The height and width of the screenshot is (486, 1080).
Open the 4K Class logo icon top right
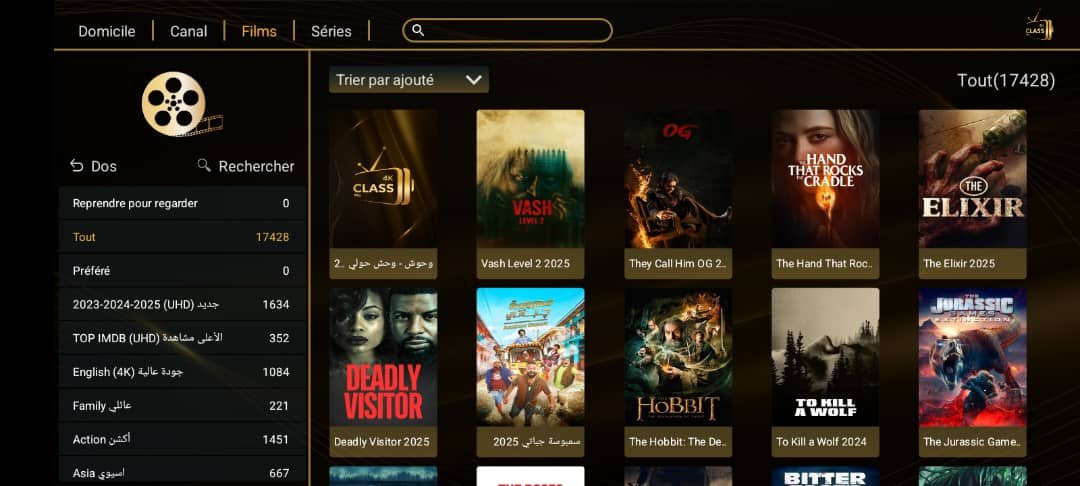(x=1038, y=26)
